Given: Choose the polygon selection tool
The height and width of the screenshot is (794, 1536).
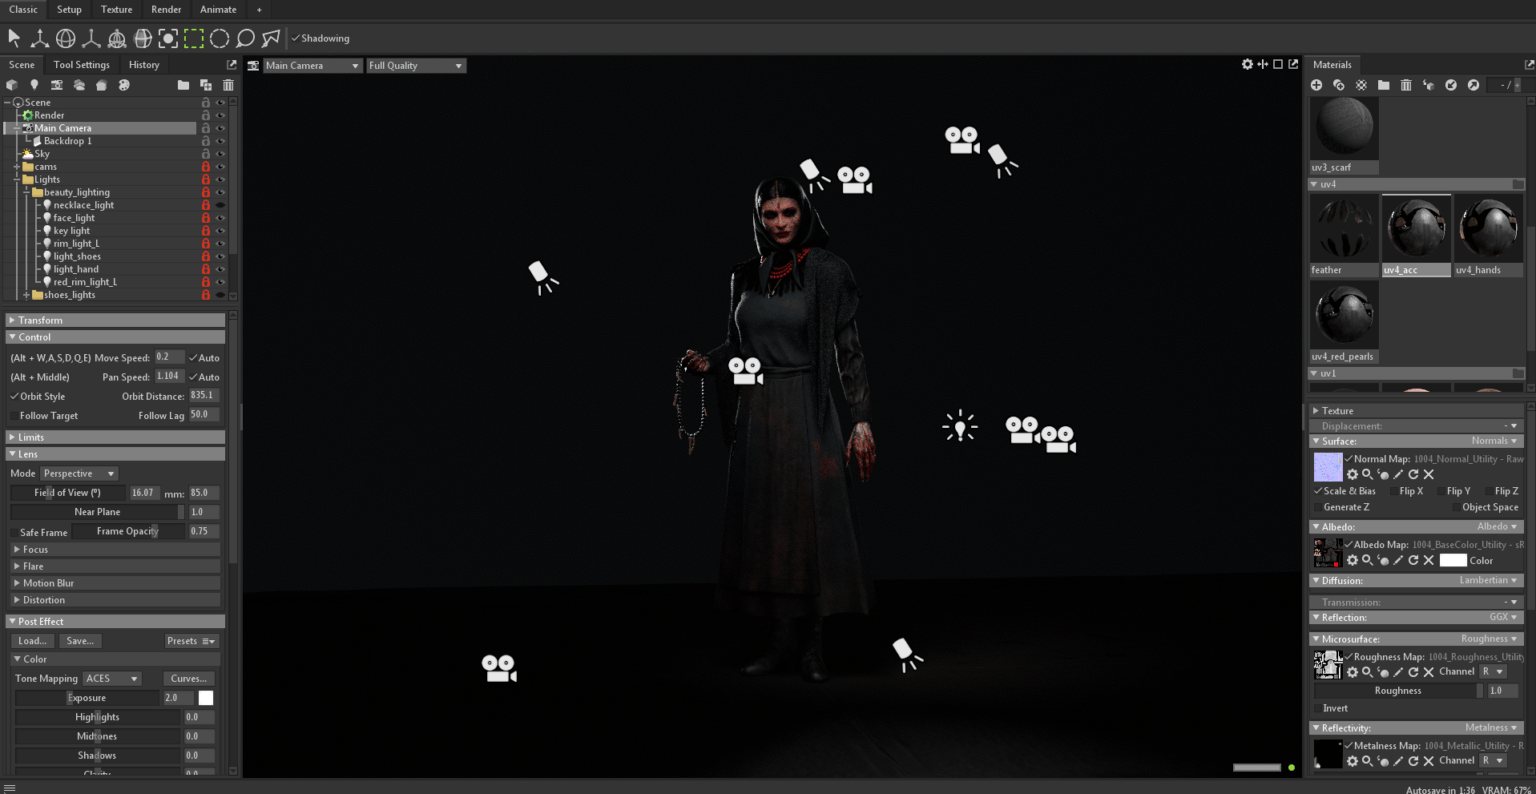Looking at the screenshot, I should coord(271,38).
